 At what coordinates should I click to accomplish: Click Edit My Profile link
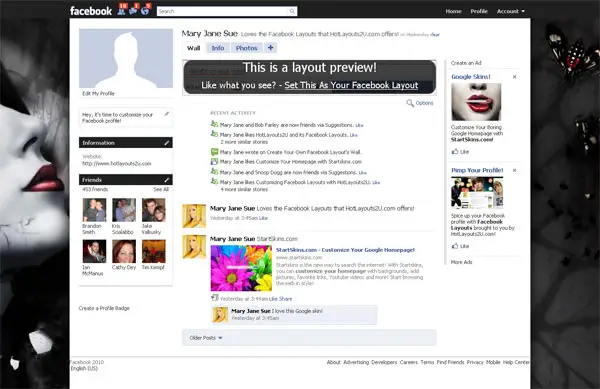coord(98,93)
